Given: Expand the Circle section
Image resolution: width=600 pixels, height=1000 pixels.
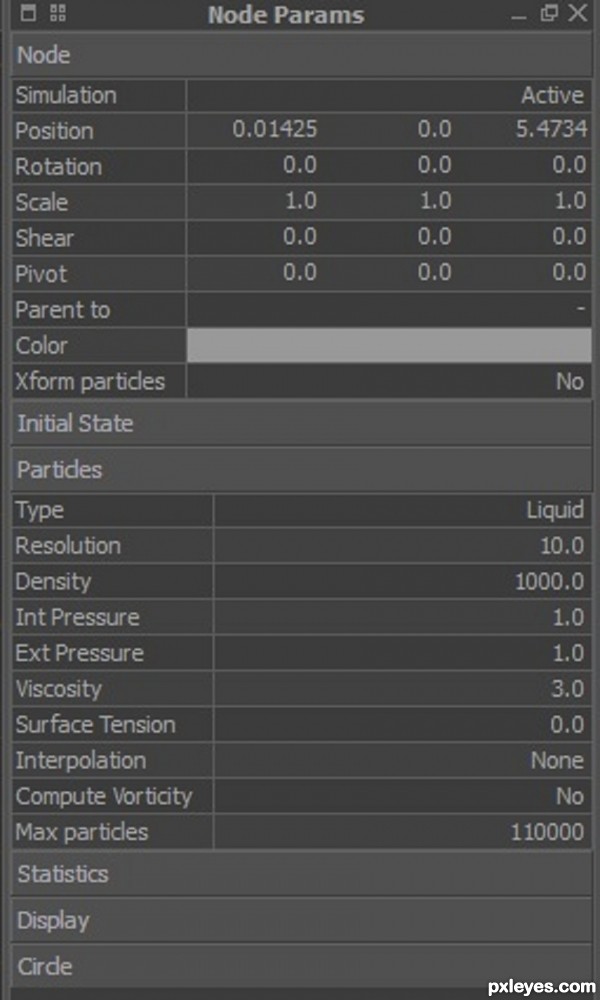Looking at the screenshot, I should [302, 967].
